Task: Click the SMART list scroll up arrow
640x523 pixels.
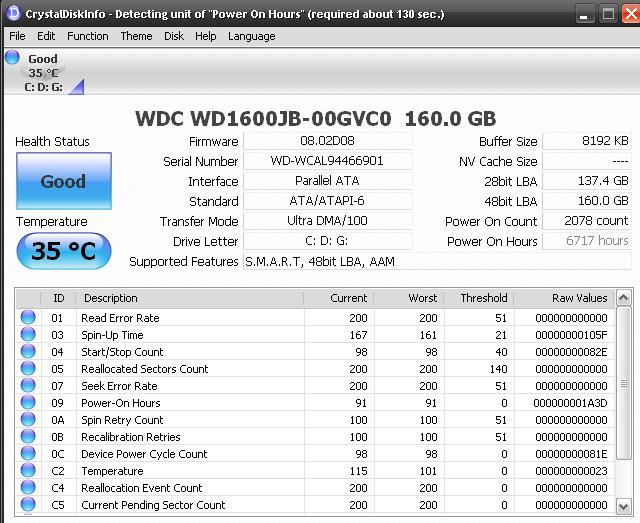Action: point(623,298)
